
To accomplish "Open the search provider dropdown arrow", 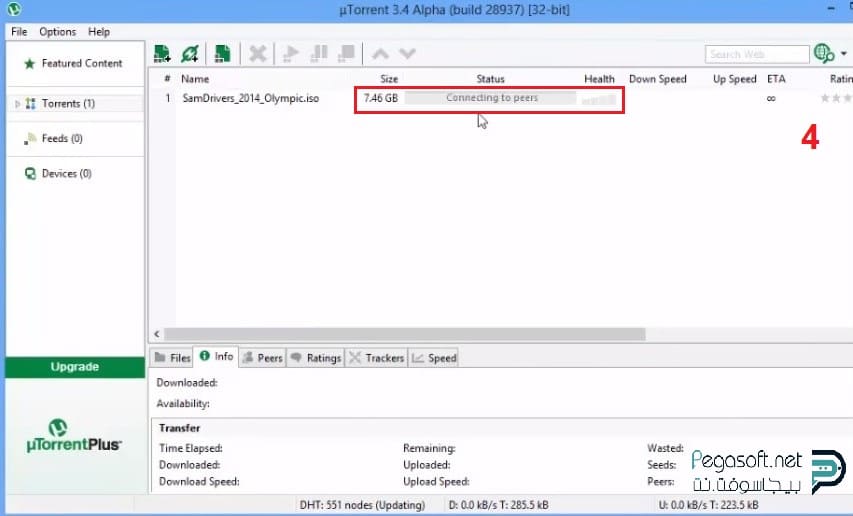I will point(844,53).
